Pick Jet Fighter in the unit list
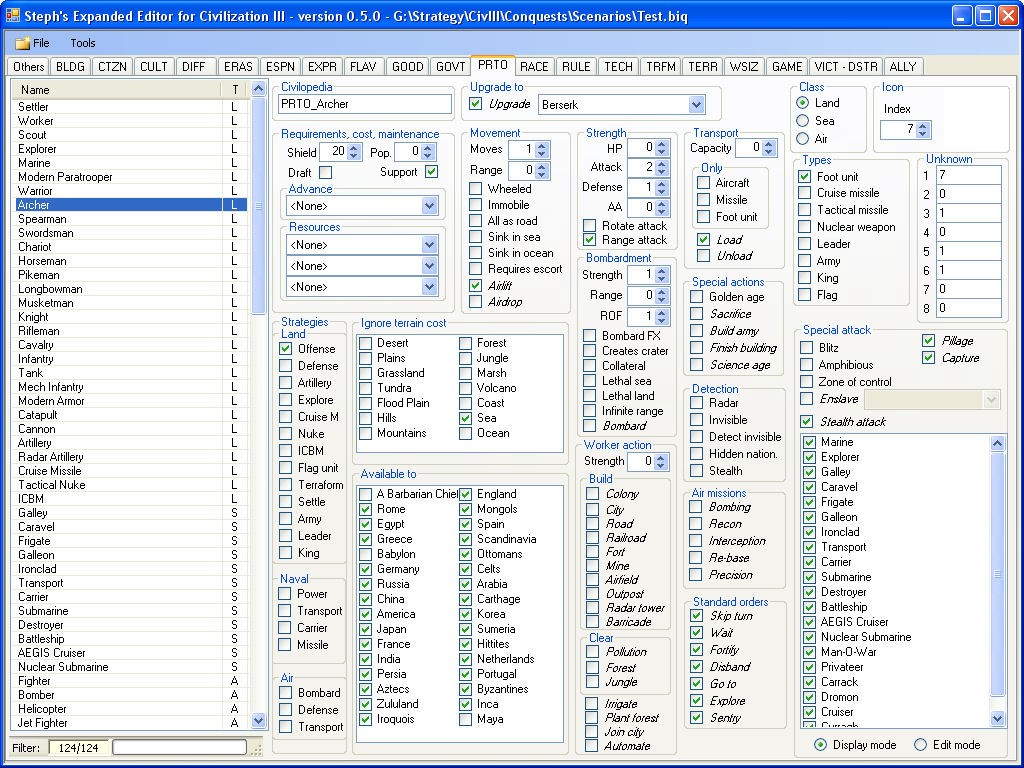The width and height of the screenshot is (1024, 768). pos(129,723)
